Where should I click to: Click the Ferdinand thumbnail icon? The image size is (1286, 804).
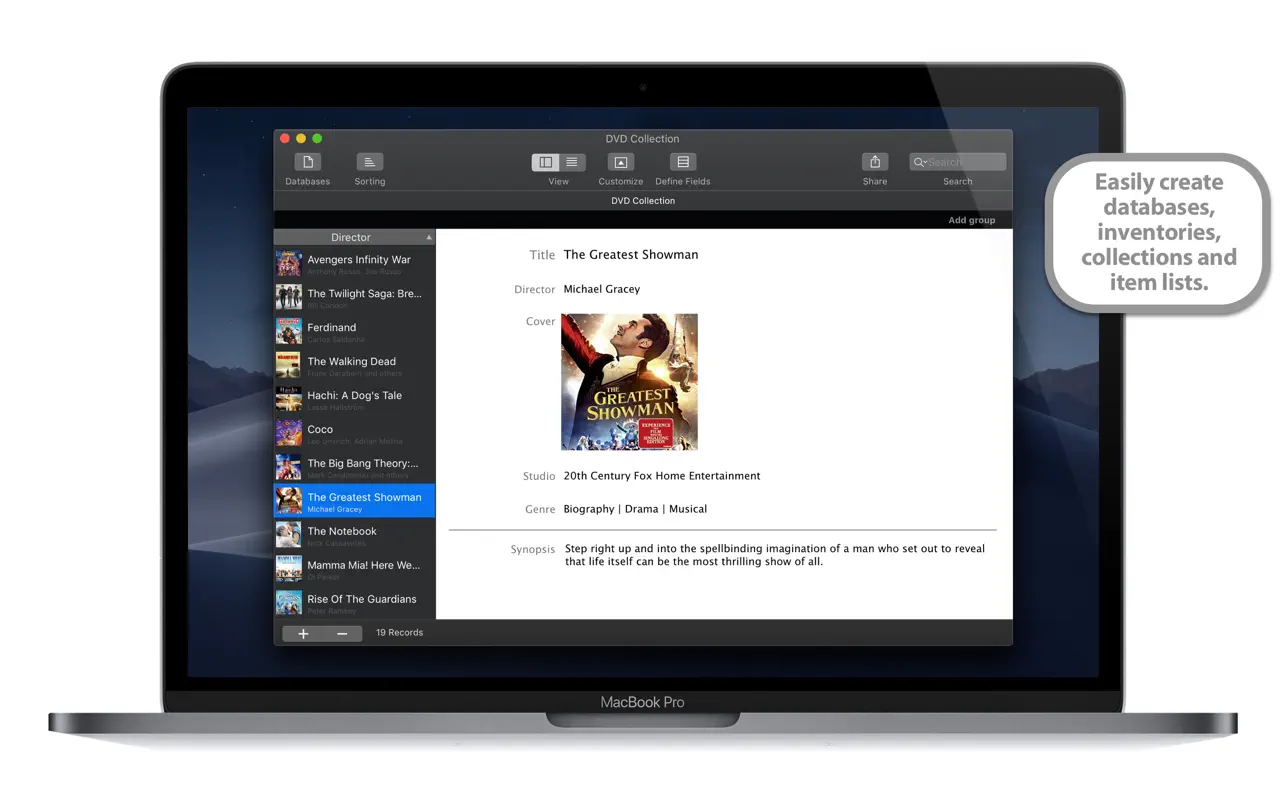289,332
